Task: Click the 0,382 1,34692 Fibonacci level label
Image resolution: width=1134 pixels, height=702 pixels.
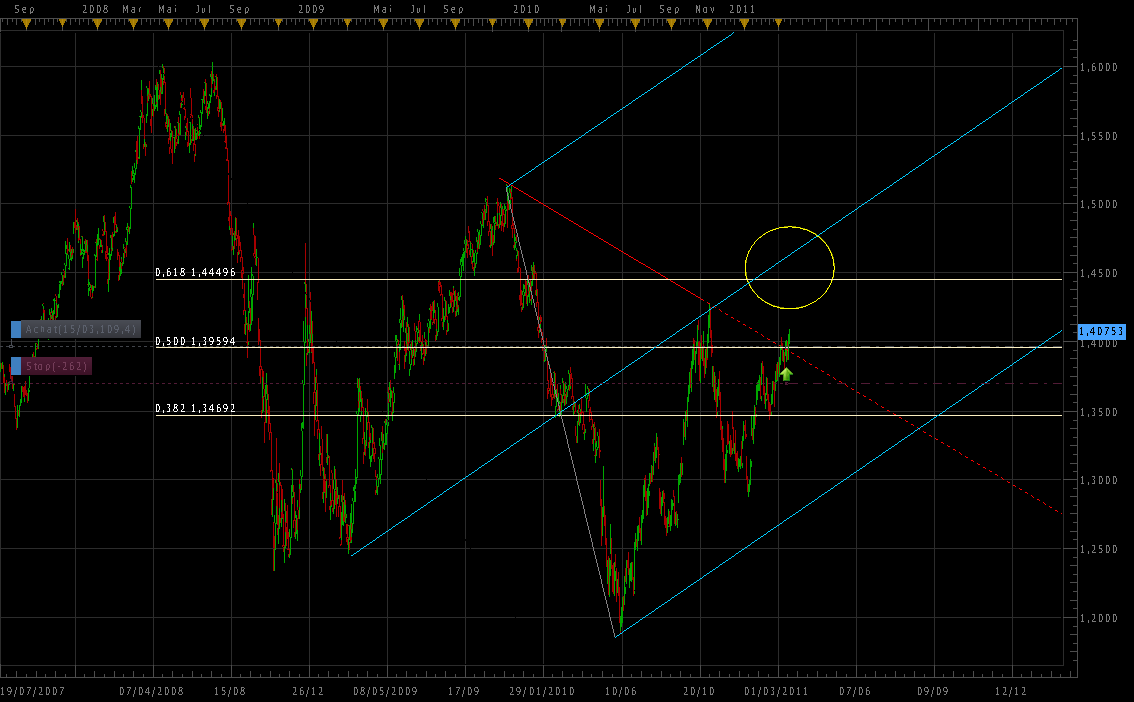Action: pos(195,408)
